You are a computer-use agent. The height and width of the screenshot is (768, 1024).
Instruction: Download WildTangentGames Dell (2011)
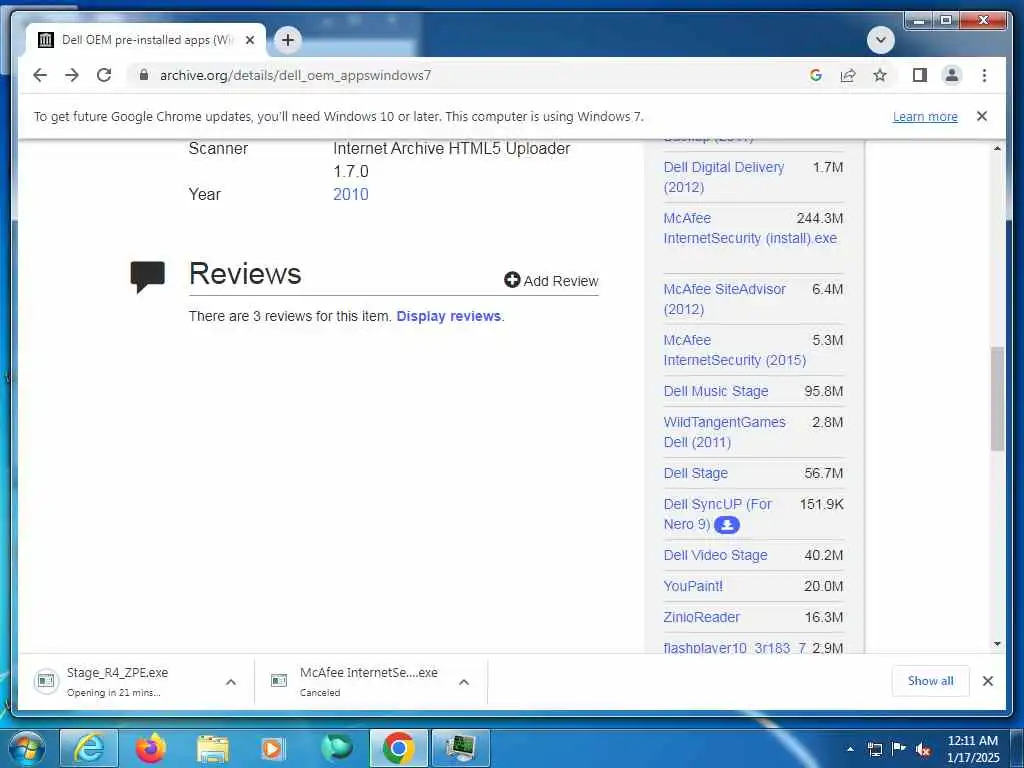click(x=724, y=432)
